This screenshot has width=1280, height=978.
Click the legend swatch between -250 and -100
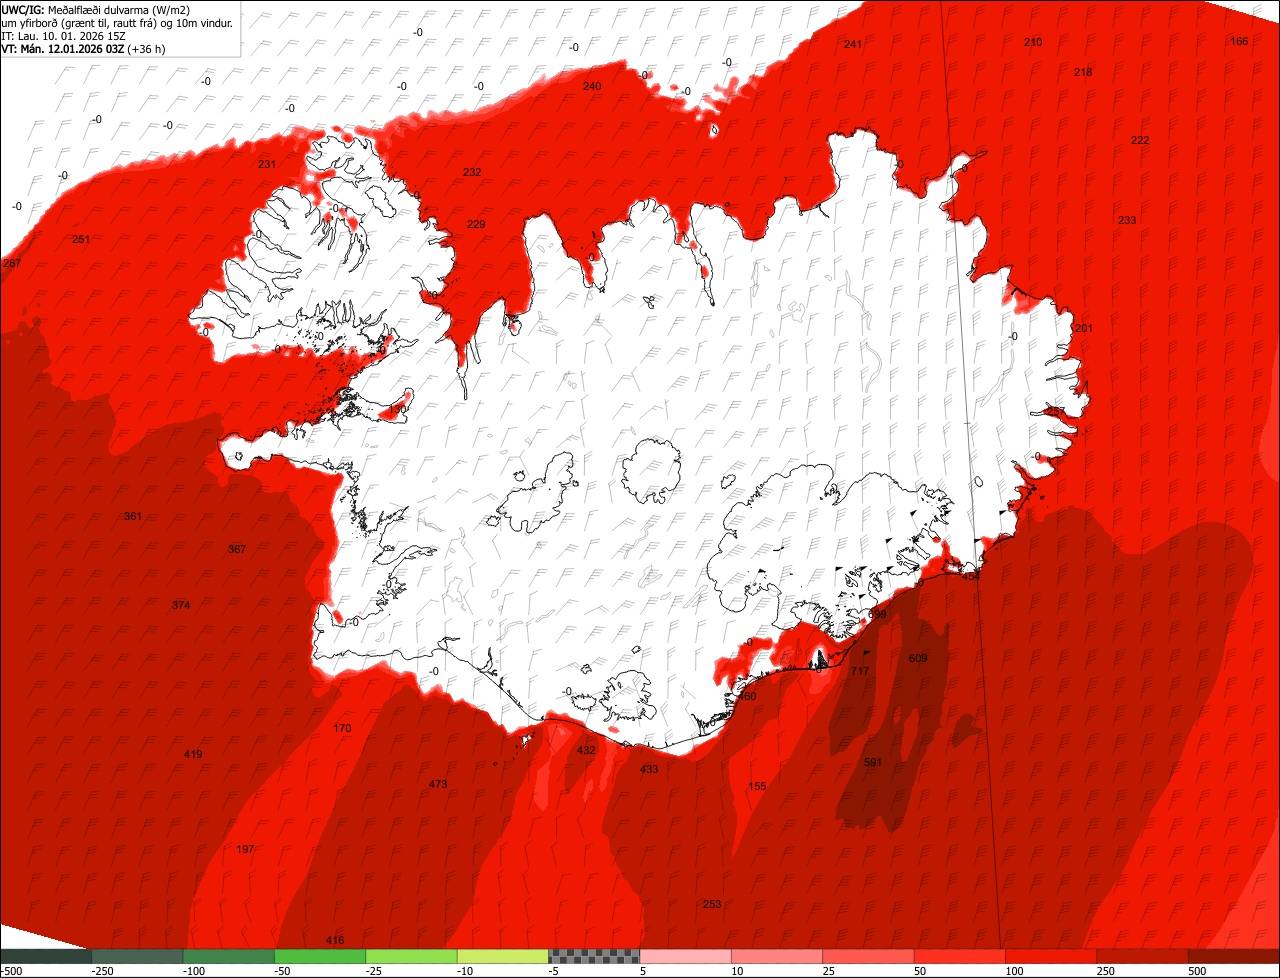pos(137,956)
